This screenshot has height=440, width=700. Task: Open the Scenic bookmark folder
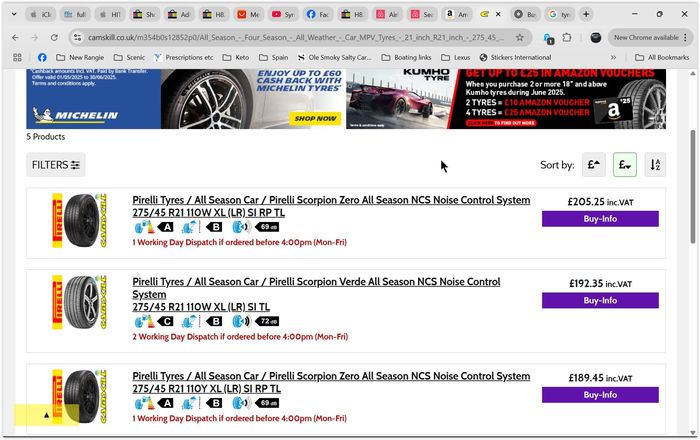[129, 57]
